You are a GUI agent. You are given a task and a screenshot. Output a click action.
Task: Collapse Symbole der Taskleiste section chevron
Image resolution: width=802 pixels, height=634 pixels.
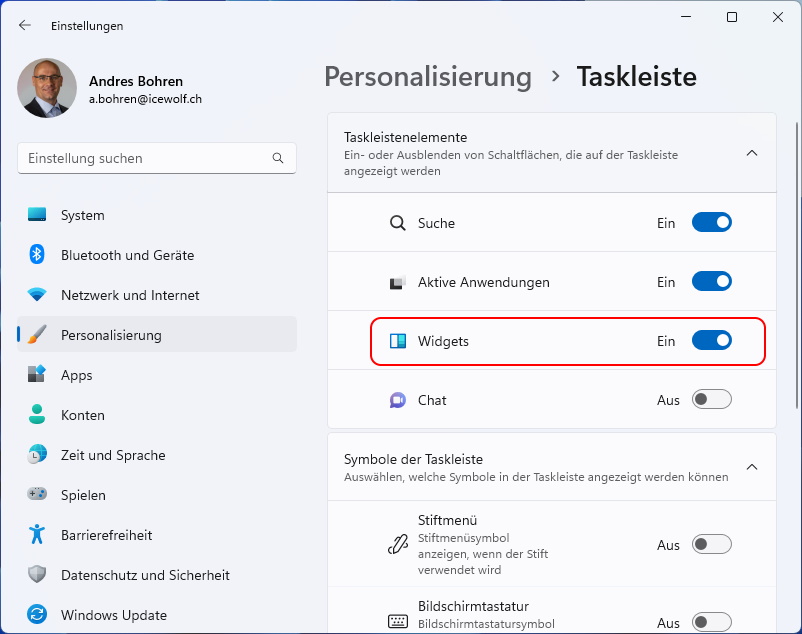(751, 467)
